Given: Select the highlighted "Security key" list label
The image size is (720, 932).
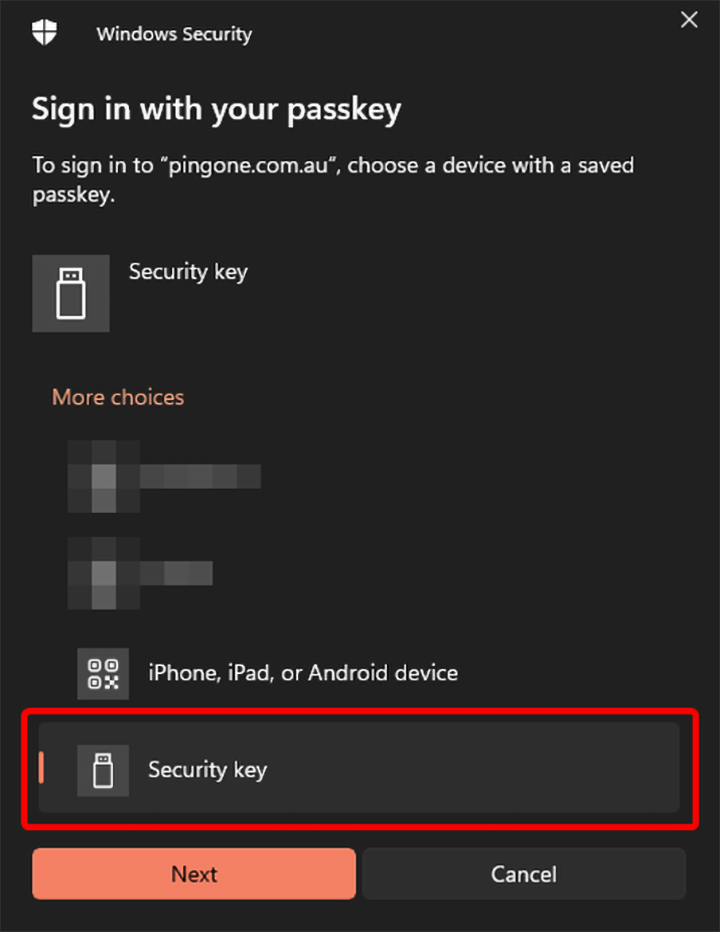Looking at the screenshot, I should point(207,770).
